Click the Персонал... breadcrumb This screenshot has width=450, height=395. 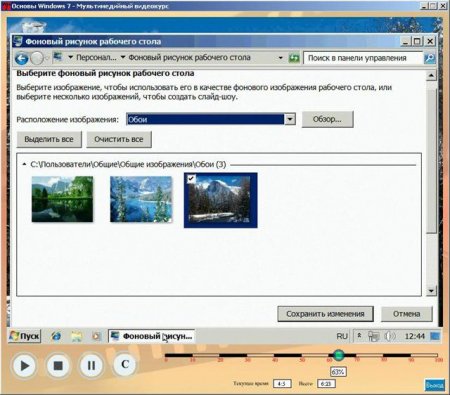tap(96, 57)
